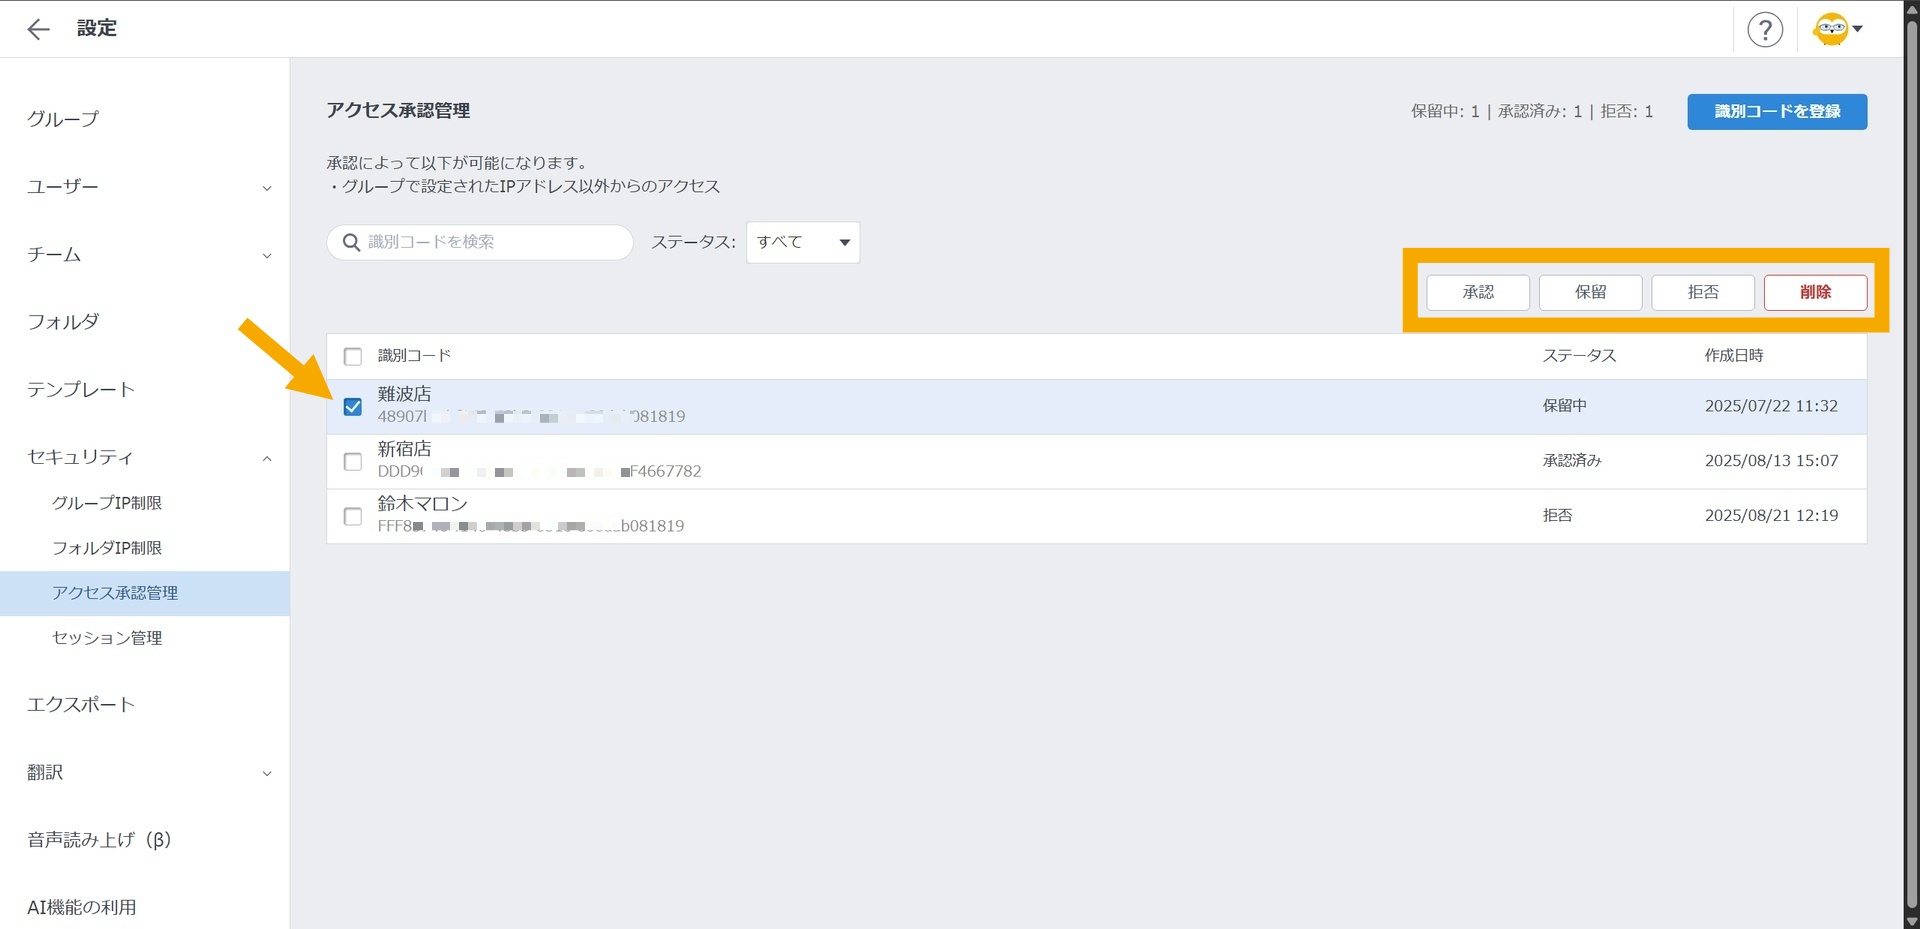
Task: Open the help question mark icon
Action: (1764, 30)
